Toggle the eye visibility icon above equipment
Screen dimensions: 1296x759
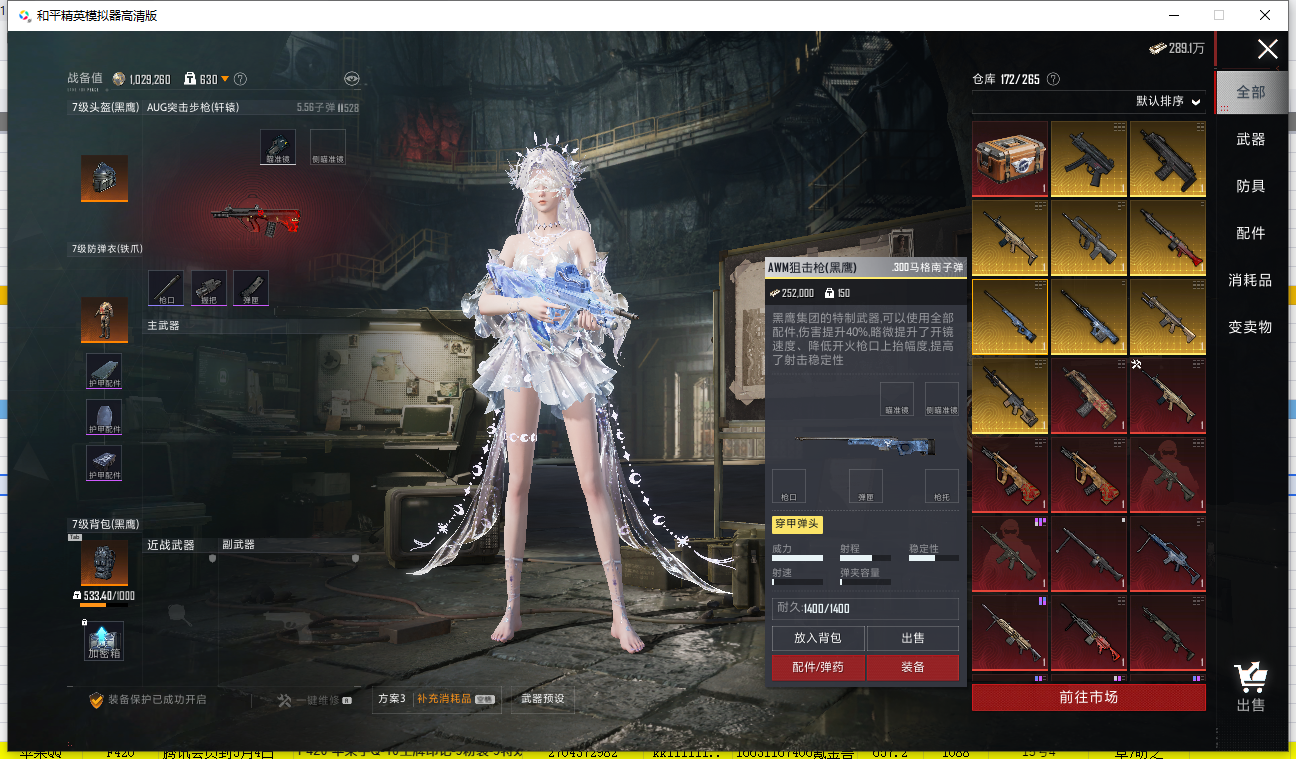[x=352, y=78]
